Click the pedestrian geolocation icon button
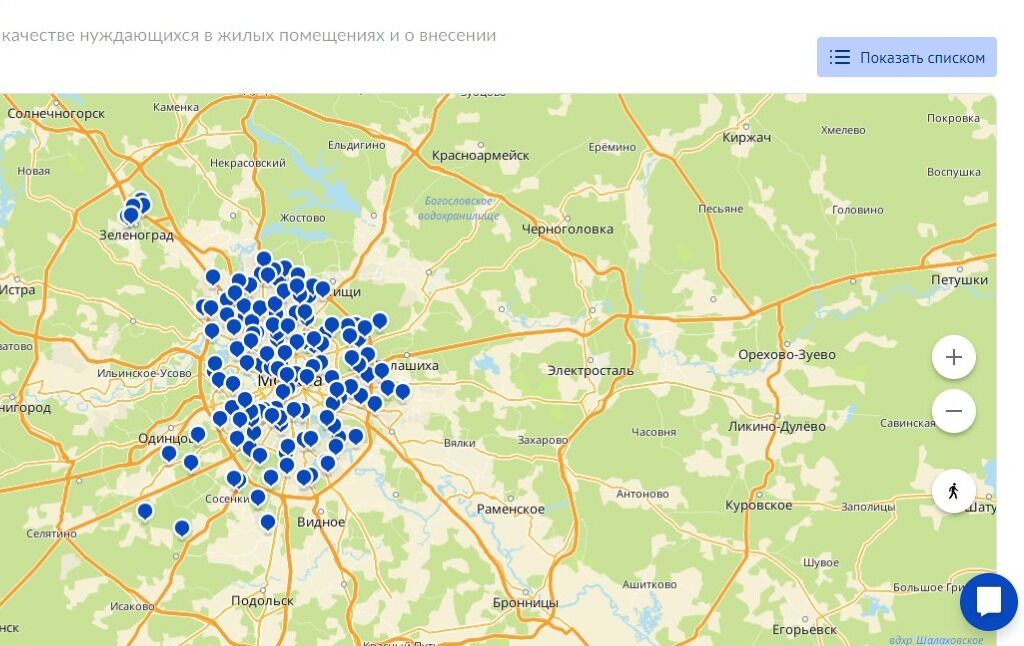Screen dimensions: 1024x646 (x=953, y=491)
